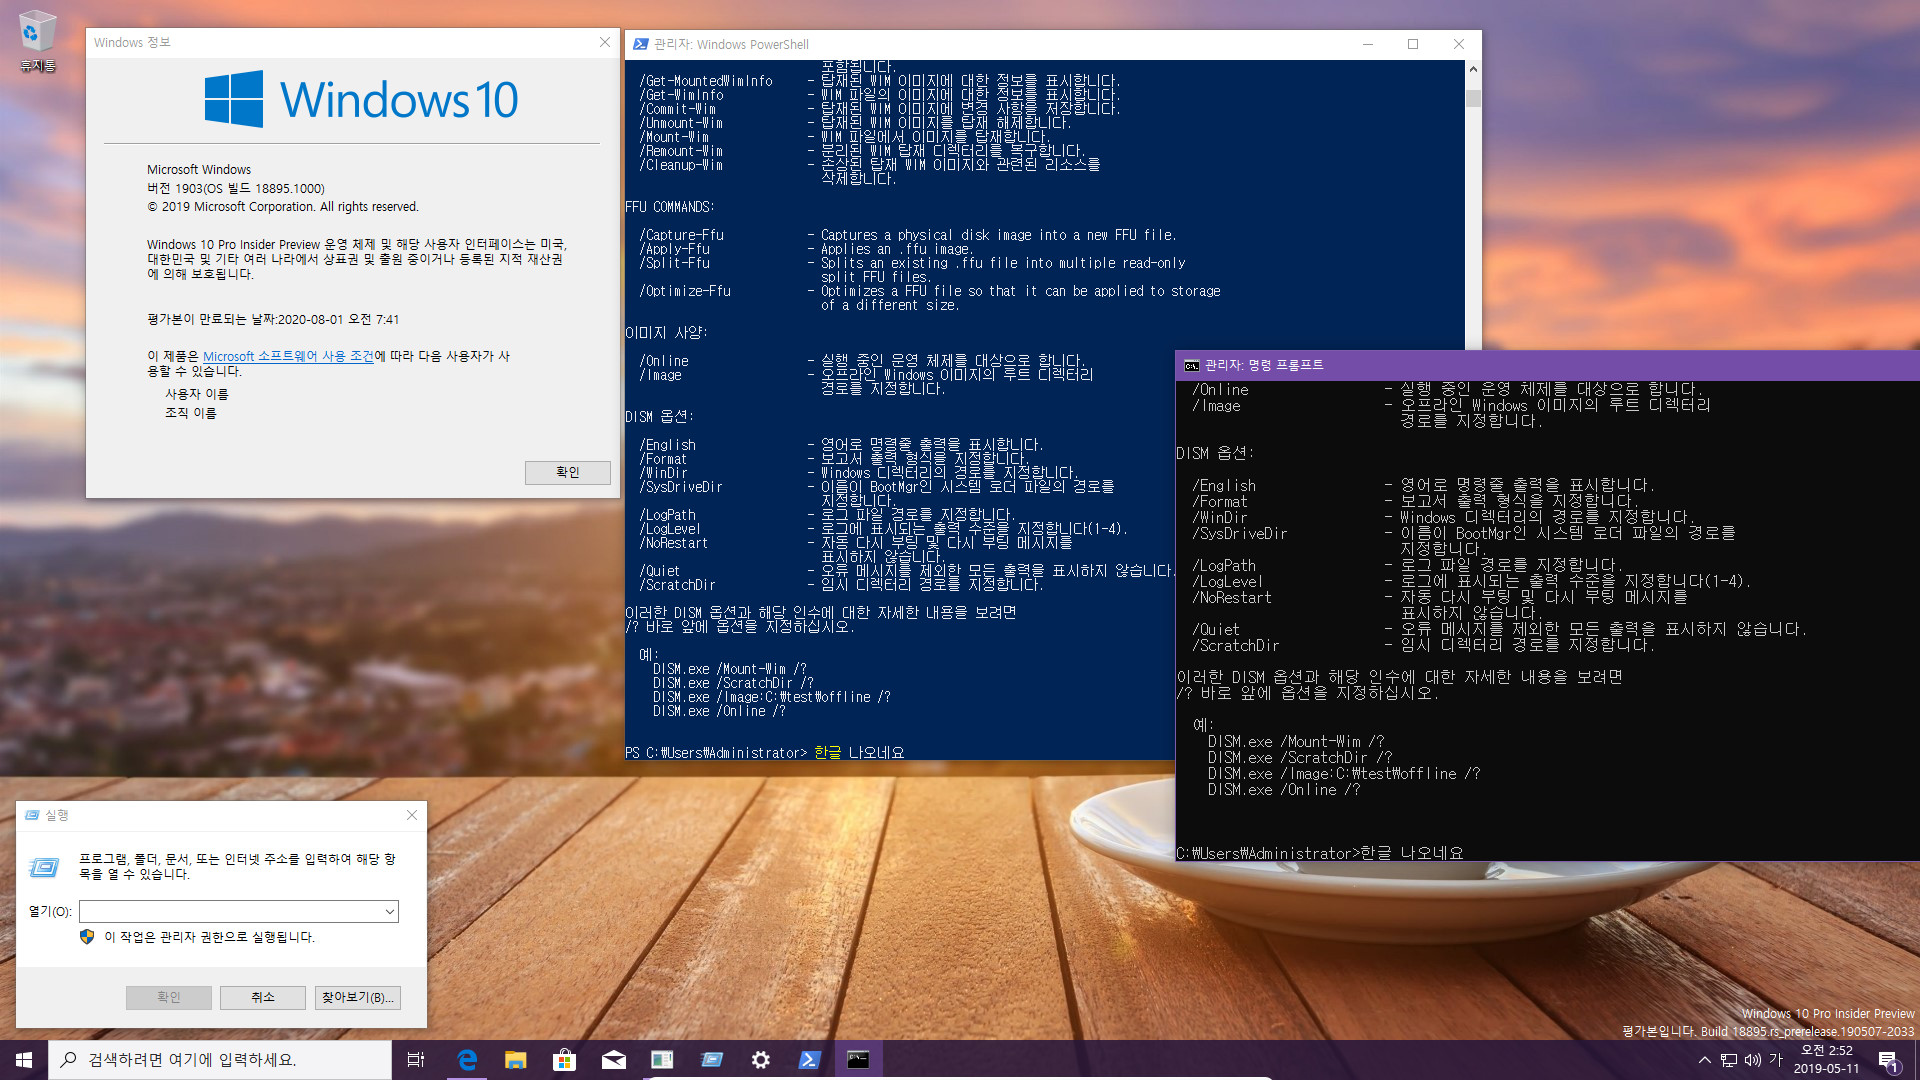Switch to Command Prompt via taskbar icon
Viewport: 1920px width, 1080px height.
(x=859, y=1060)
